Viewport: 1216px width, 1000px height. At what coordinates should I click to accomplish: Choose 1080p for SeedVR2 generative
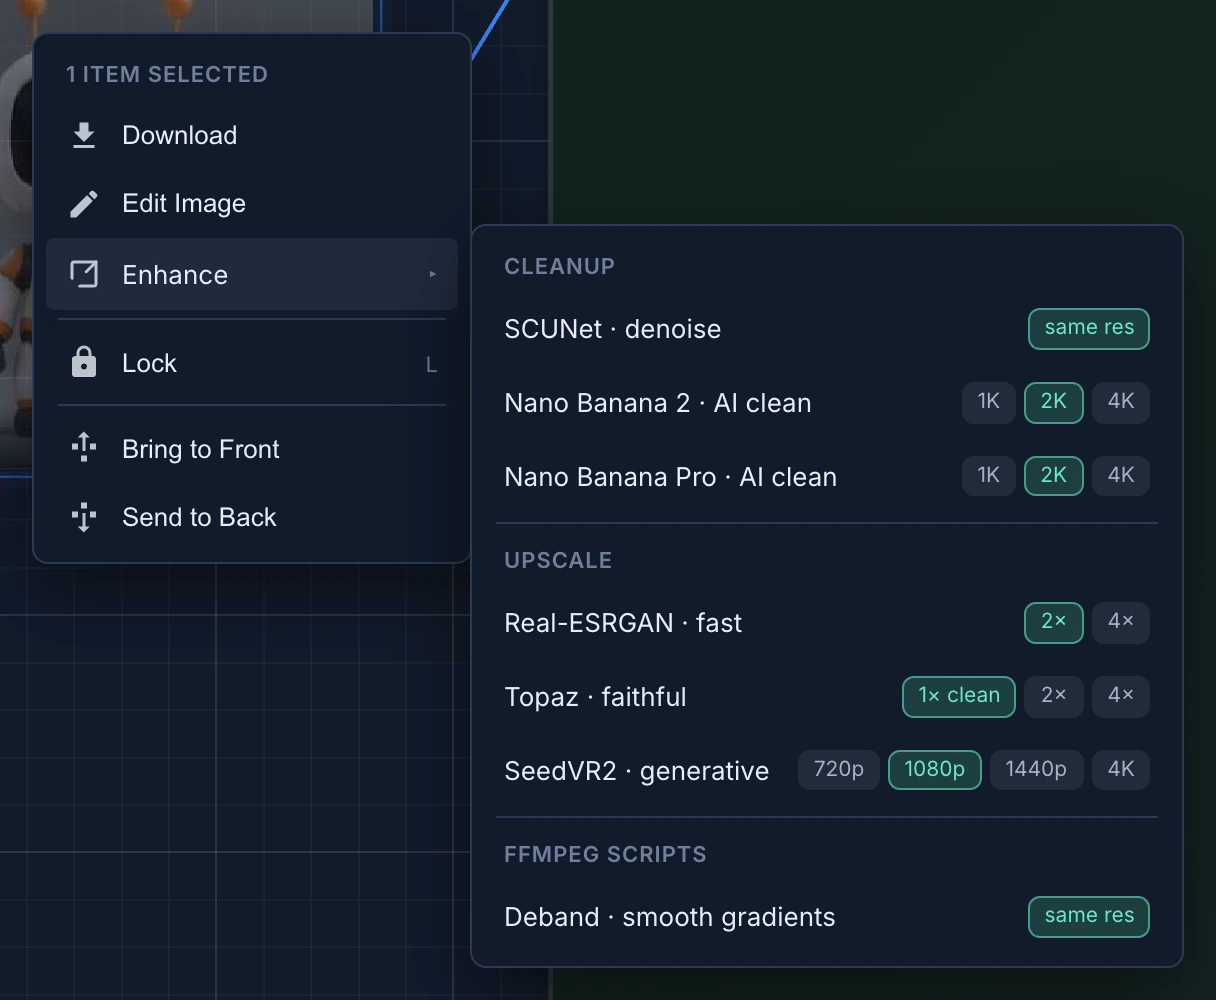pyautogui.click(x=935, y=770)
